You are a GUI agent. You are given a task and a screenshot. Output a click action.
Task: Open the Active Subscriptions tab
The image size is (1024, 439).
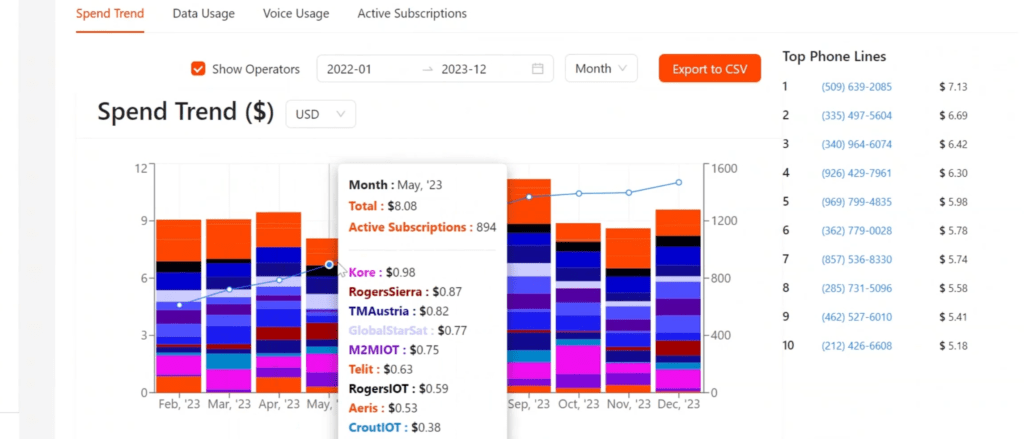pyautogui.click(x=412, y=13)
